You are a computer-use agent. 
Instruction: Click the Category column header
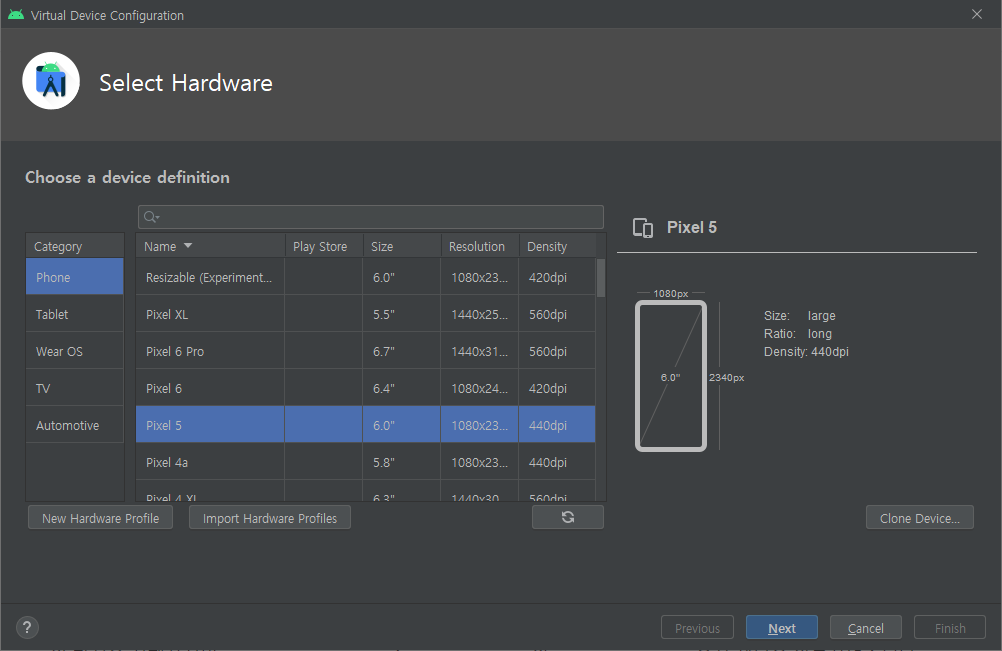(75, 246)
